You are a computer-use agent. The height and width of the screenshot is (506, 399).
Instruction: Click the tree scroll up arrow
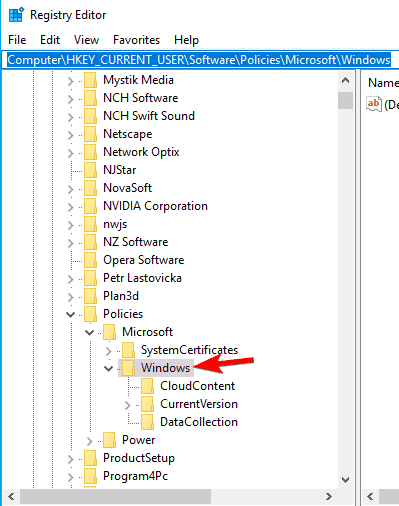click(345, 81)
